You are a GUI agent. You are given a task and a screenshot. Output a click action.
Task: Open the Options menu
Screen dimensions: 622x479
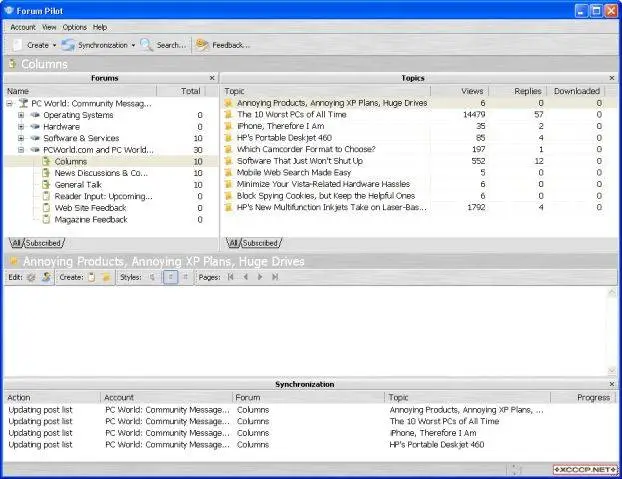[x=75, y=27]
